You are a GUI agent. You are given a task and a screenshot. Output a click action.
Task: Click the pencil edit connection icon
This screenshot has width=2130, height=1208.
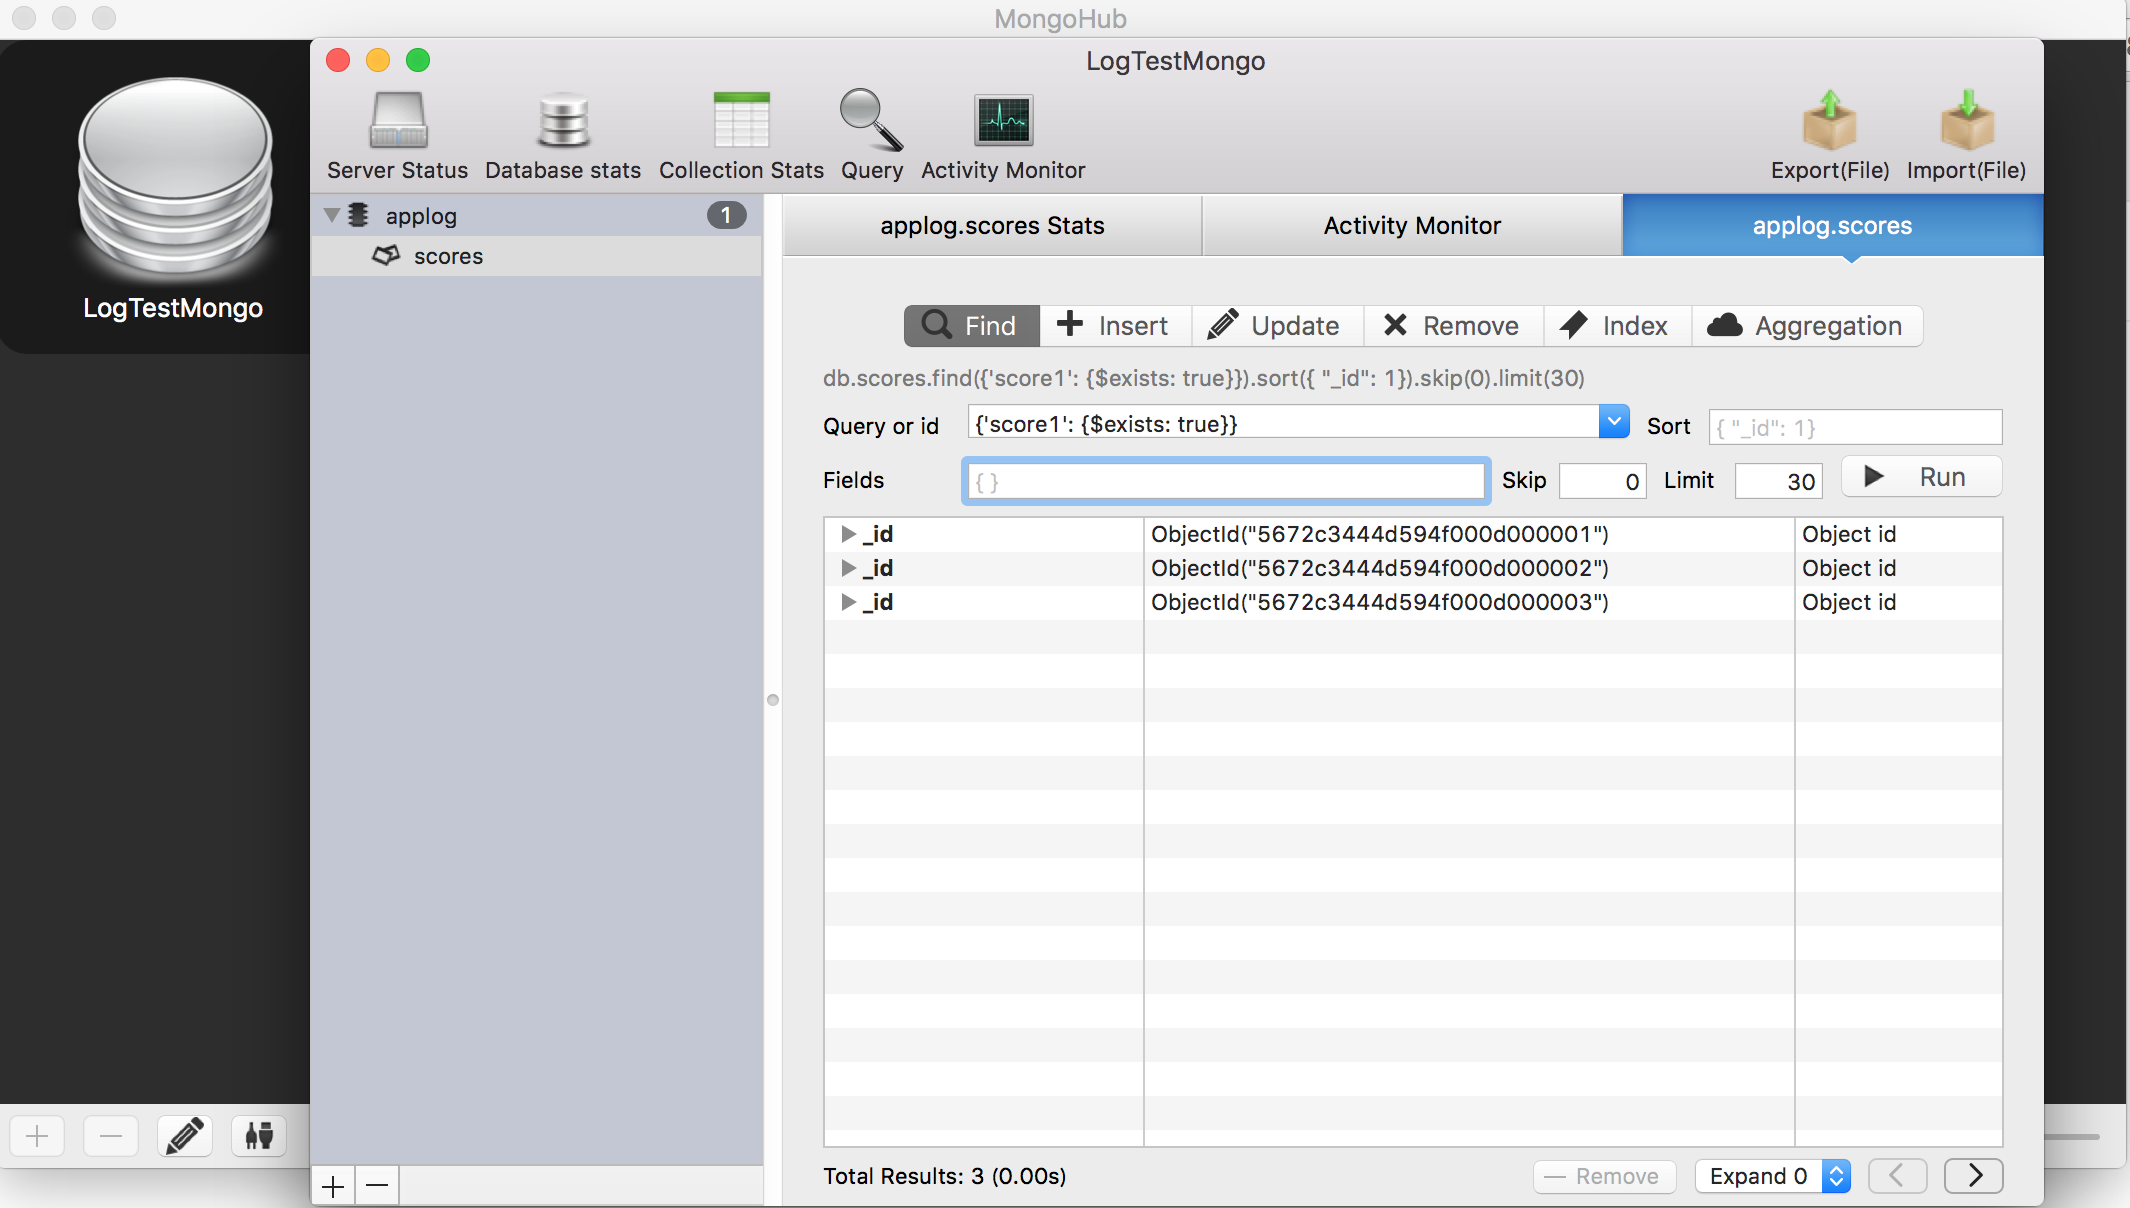point(185,1136)
